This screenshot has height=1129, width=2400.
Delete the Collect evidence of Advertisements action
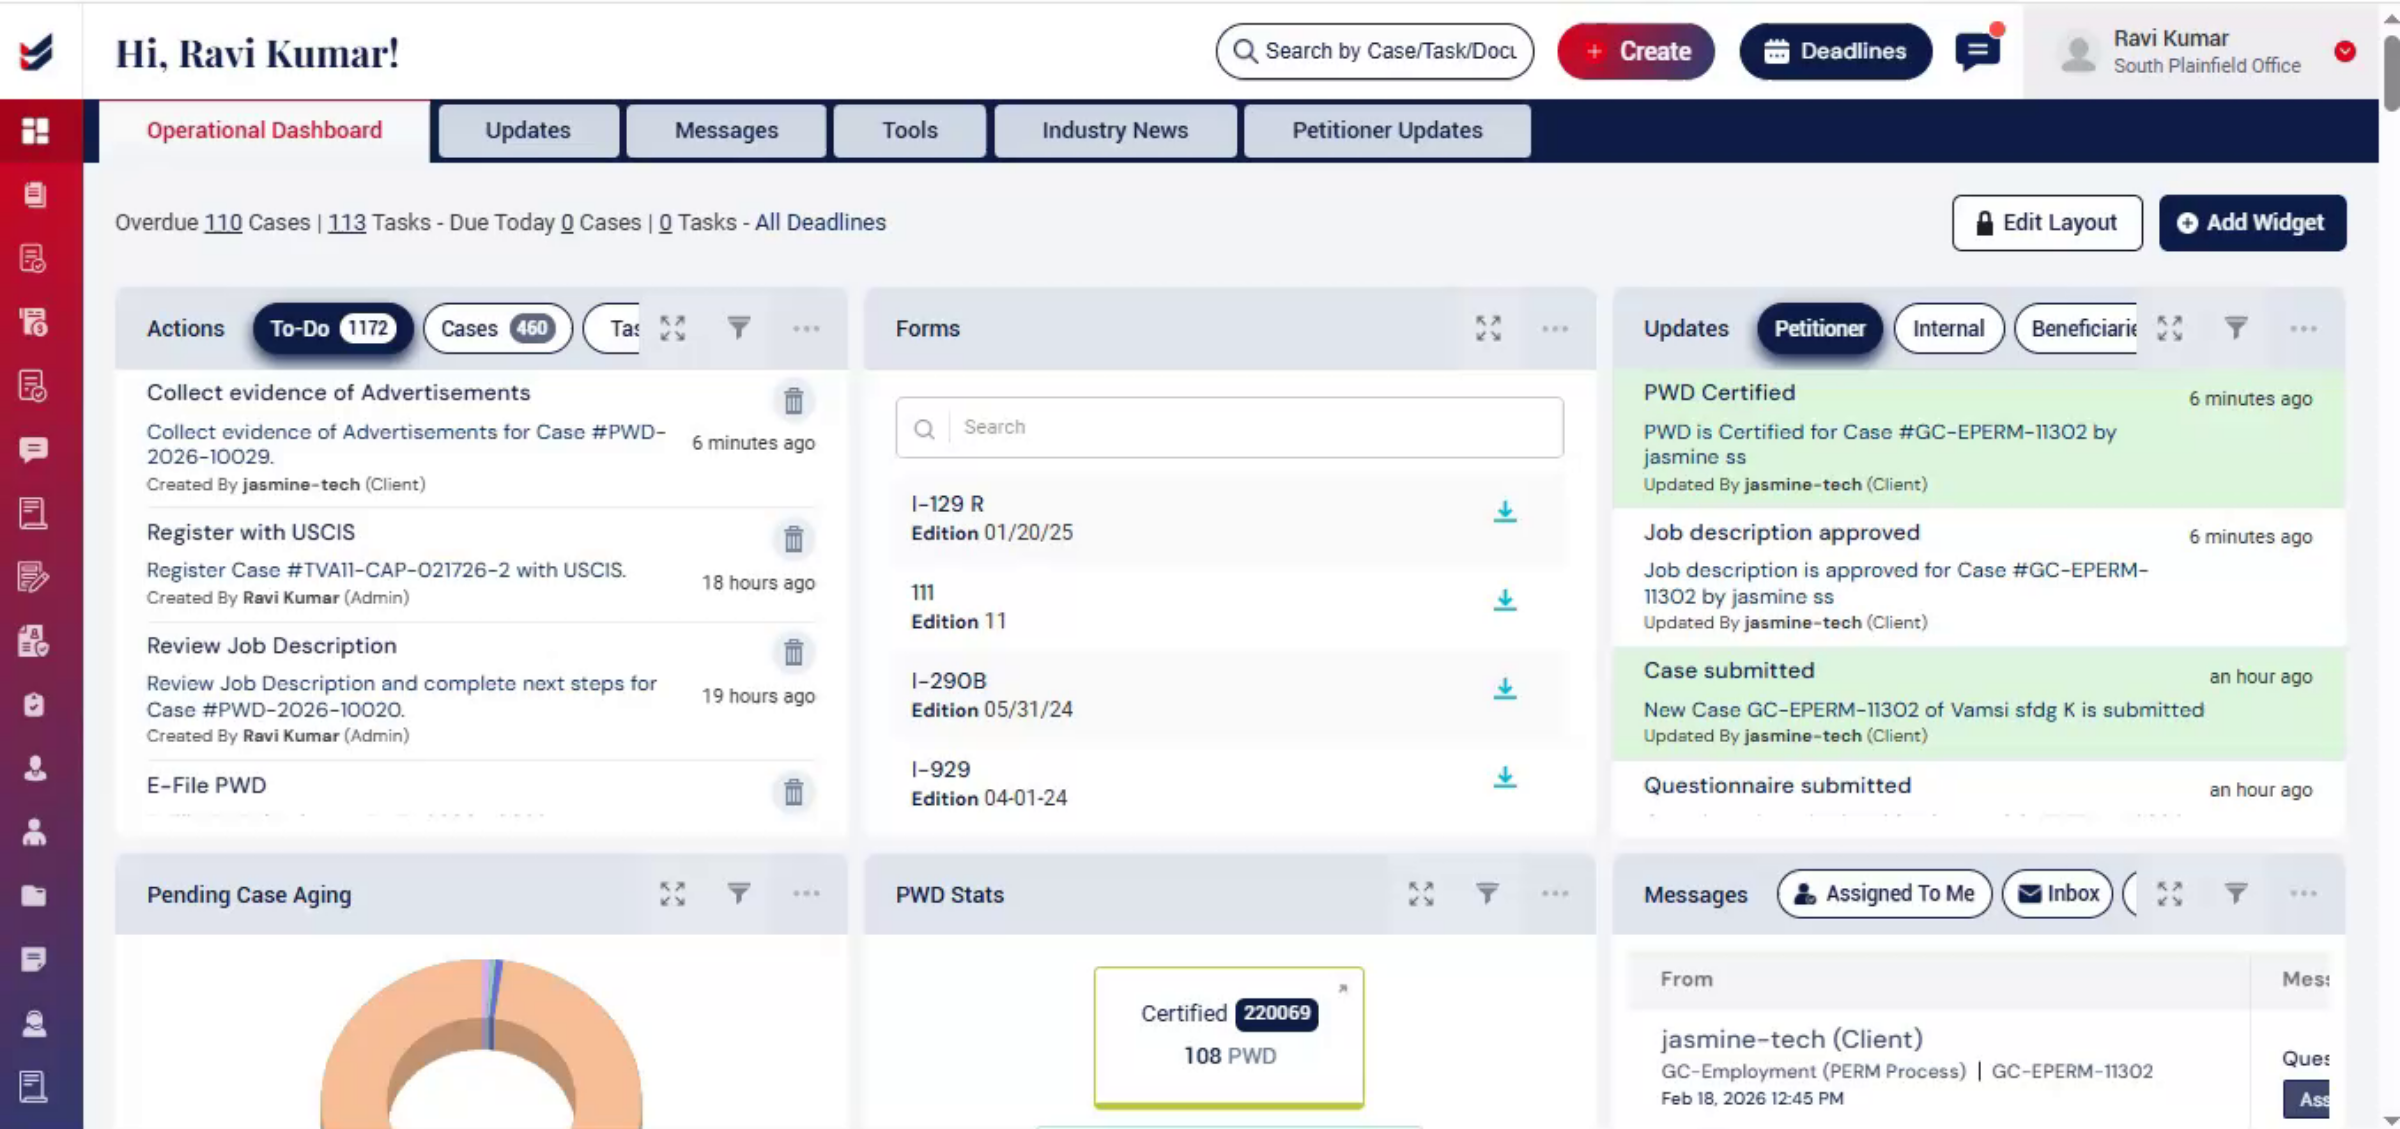(793, 401)
